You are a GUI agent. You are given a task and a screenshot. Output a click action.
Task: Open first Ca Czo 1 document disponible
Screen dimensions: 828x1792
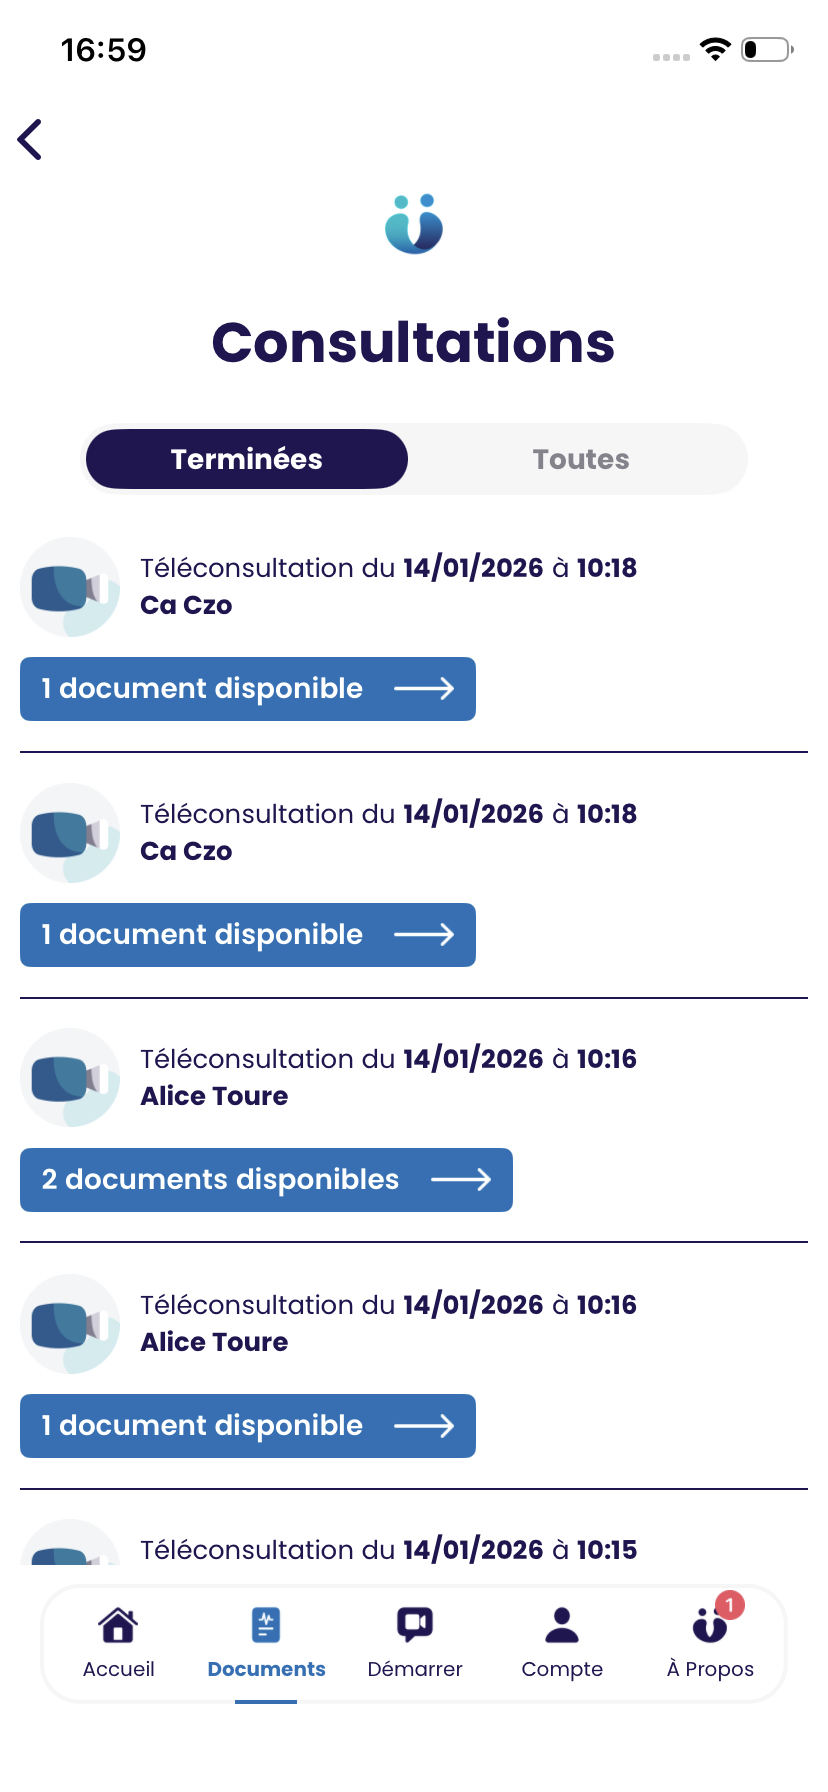pos(248,689)
